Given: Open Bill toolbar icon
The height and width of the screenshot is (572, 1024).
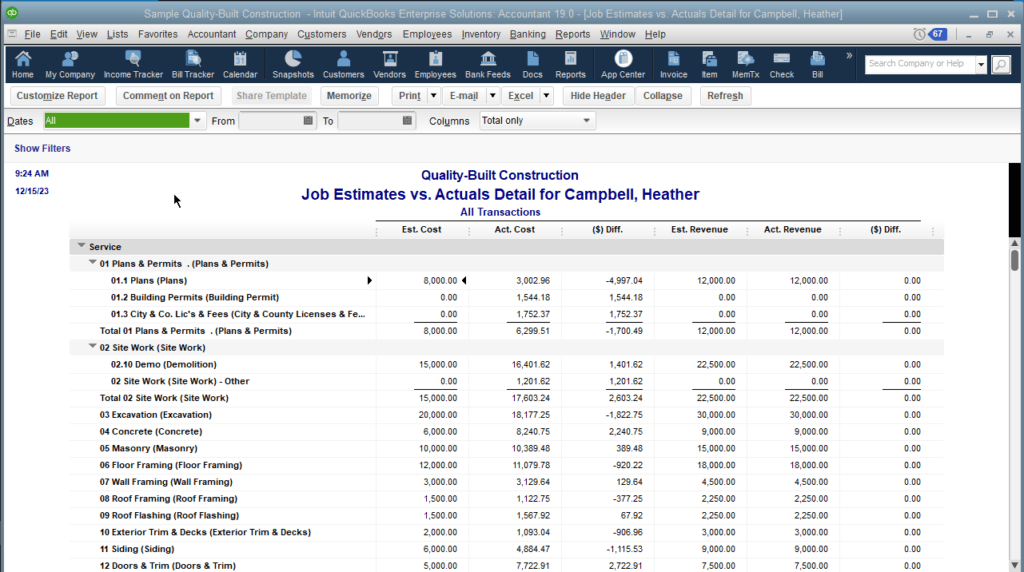Looking at the screenshot, I should [818, 65].
